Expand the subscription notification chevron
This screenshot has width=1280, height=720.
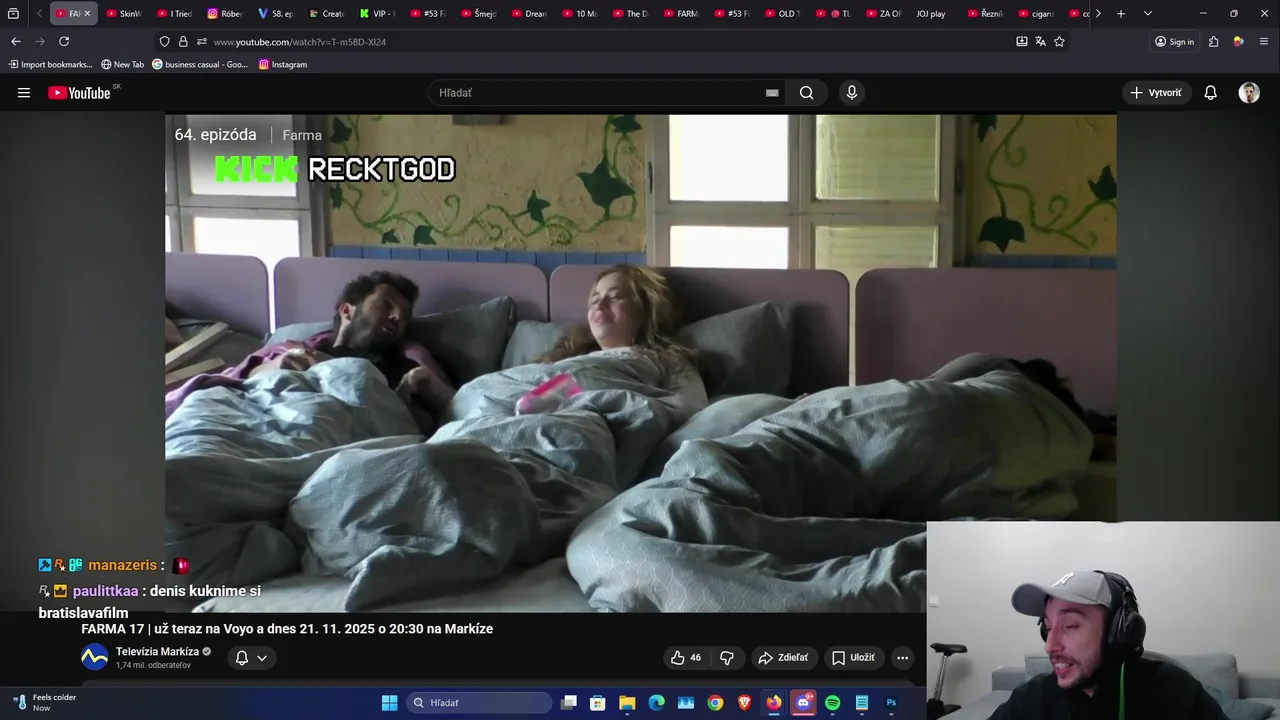262,658
